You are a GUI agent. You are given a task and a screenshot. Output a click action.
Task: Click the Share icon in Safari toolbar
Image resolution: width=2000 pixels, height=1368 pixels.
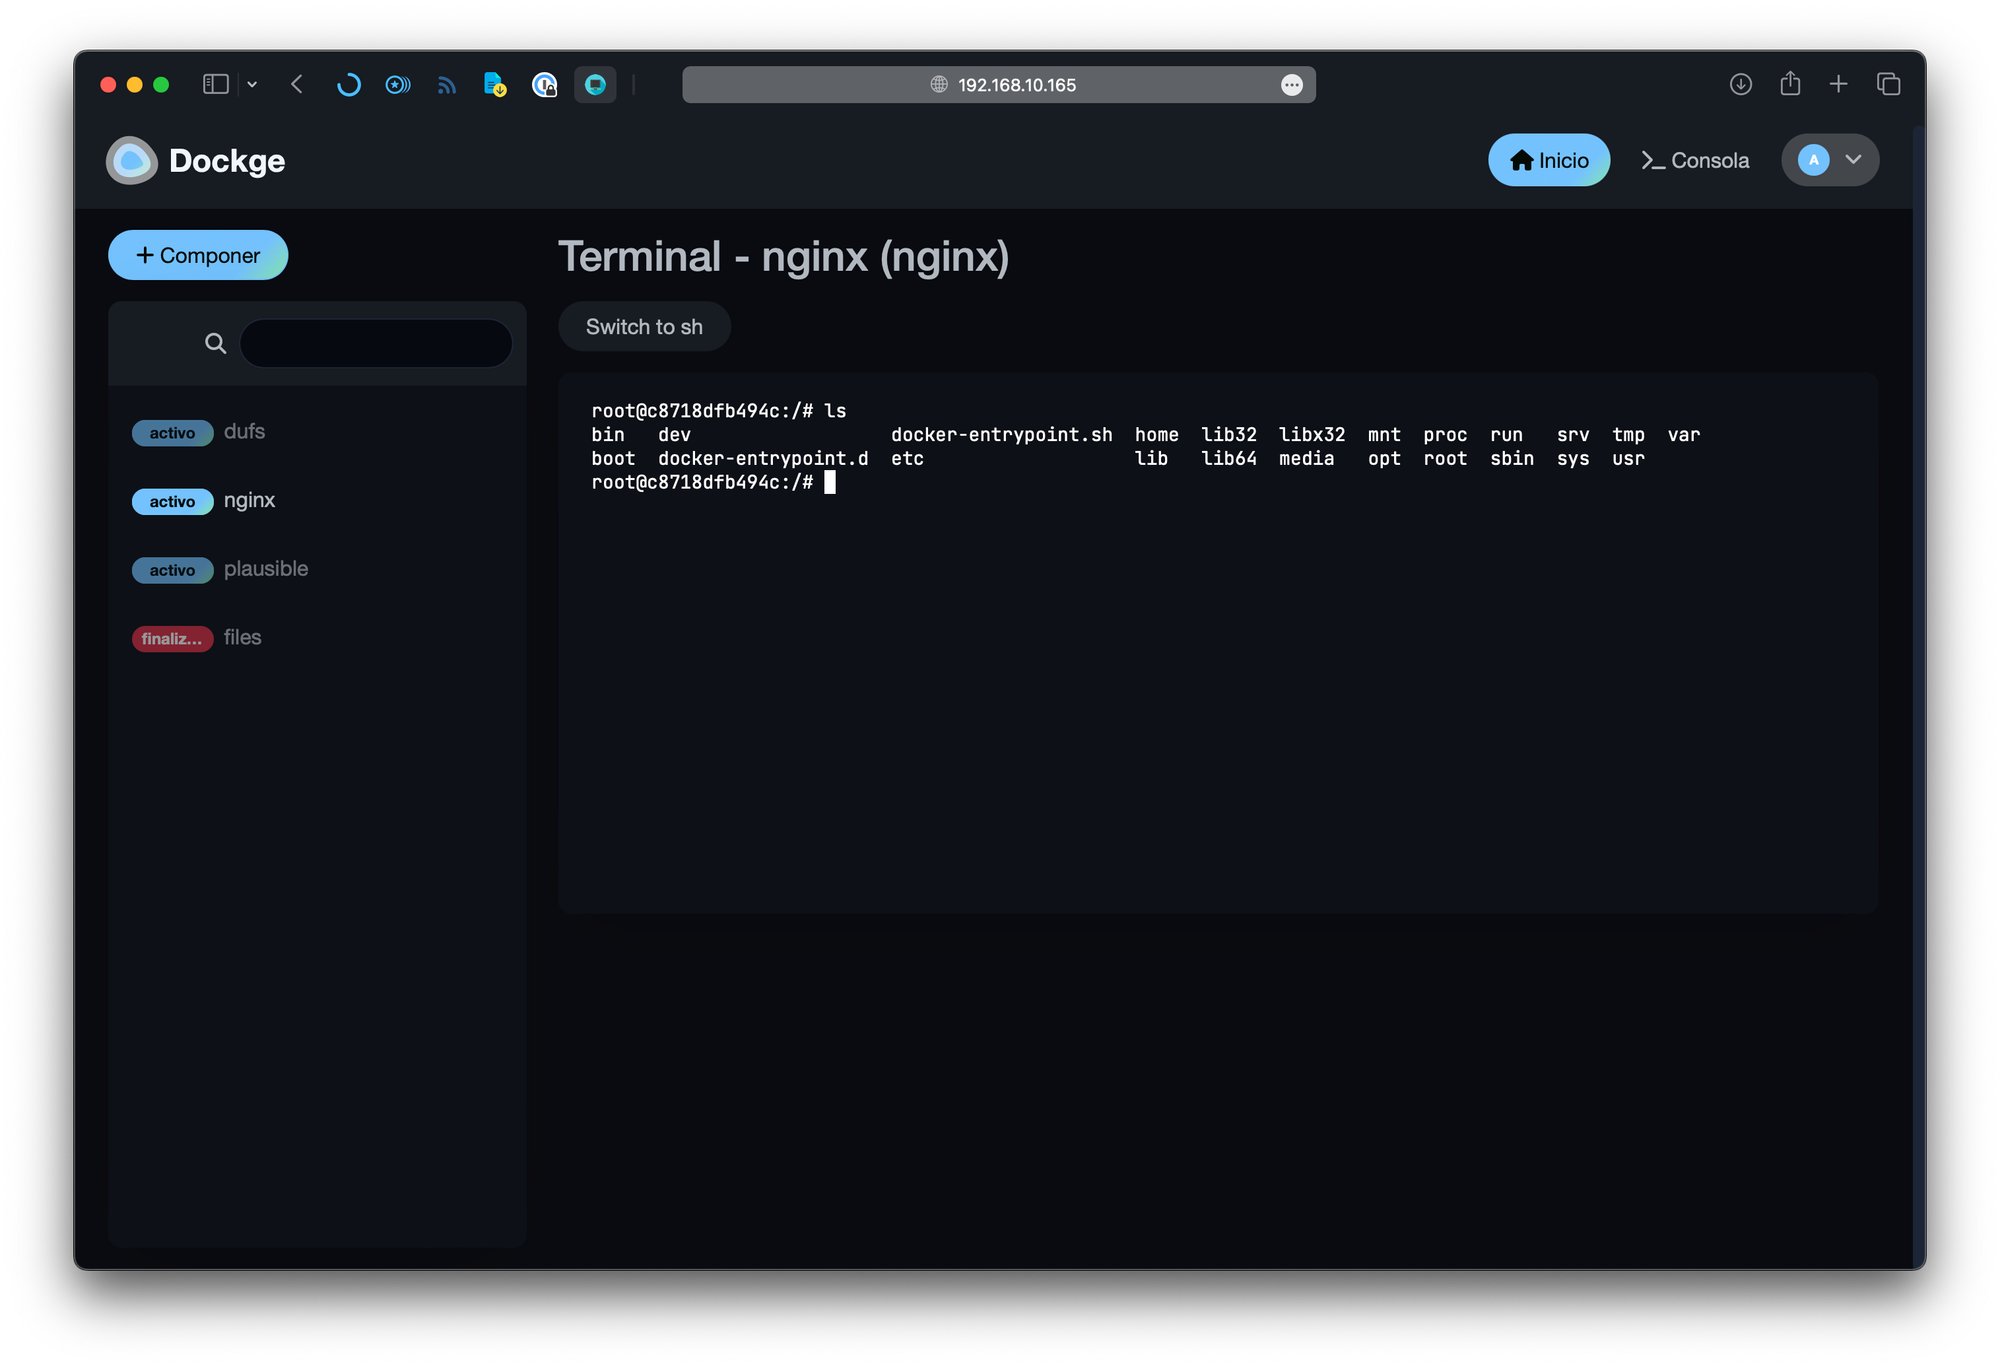(x=1790, y=84)
